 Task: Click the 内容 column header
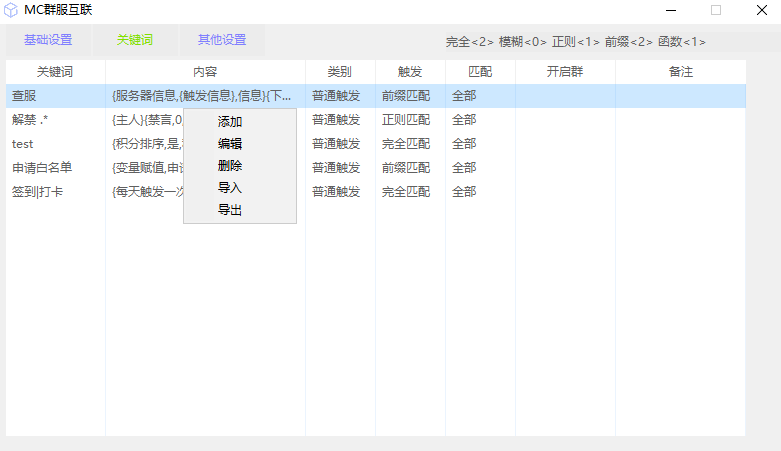pos(205,72)
